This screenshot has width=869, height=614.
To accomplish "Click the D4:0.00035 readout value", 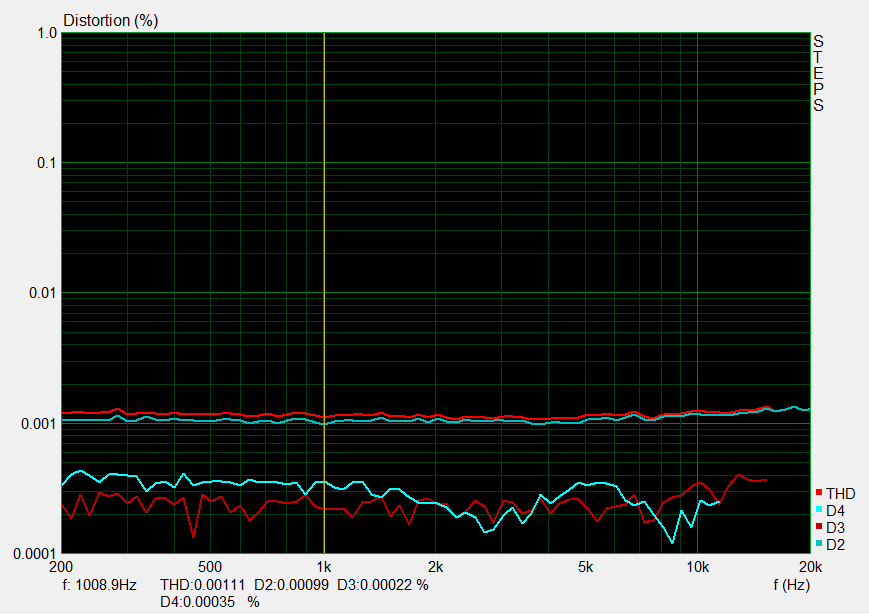I will [x=197, y=602].
